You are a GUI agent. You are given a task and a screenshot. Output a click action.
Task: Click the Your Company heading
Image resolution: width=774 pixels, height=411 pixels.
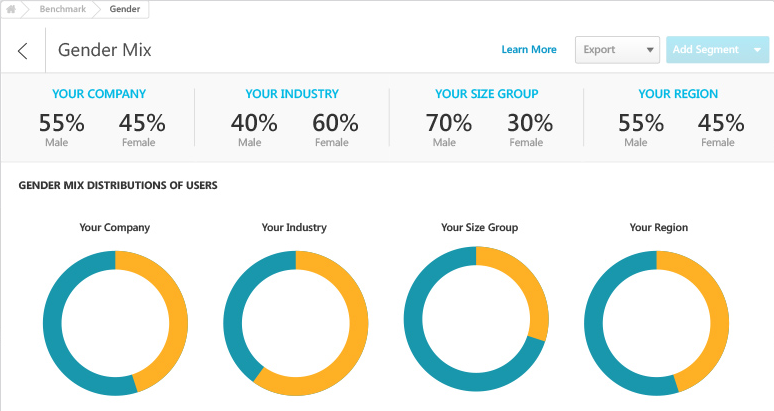coord(99,94)
